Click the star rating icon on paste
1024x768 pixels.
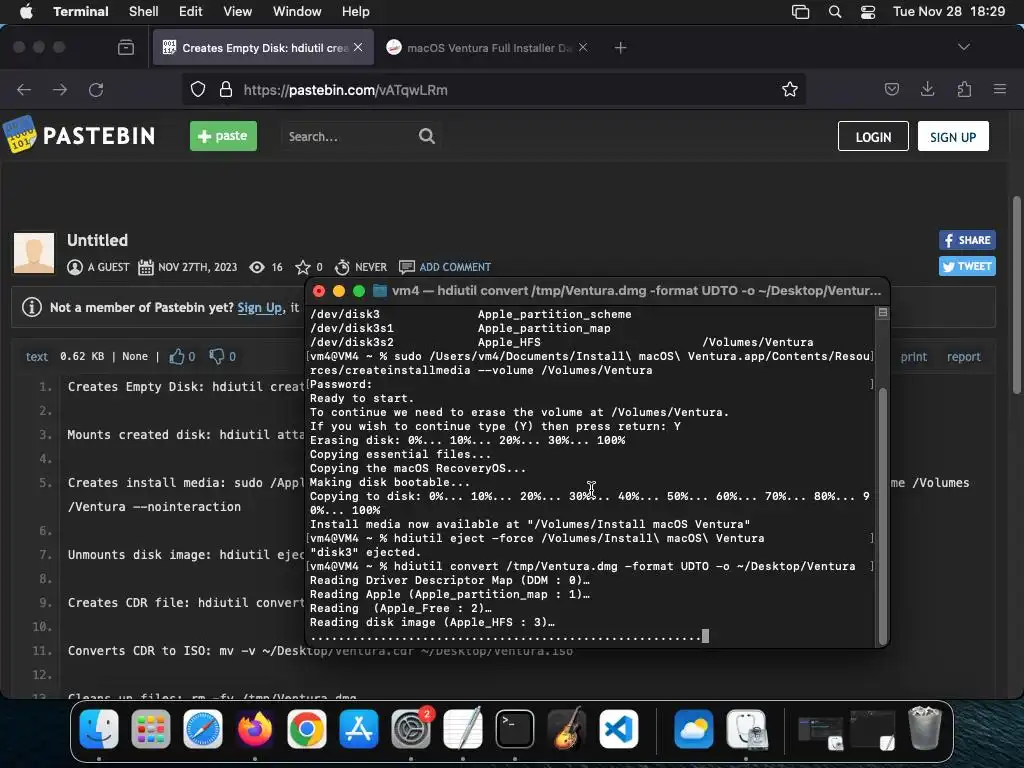(x=302, y=267)
